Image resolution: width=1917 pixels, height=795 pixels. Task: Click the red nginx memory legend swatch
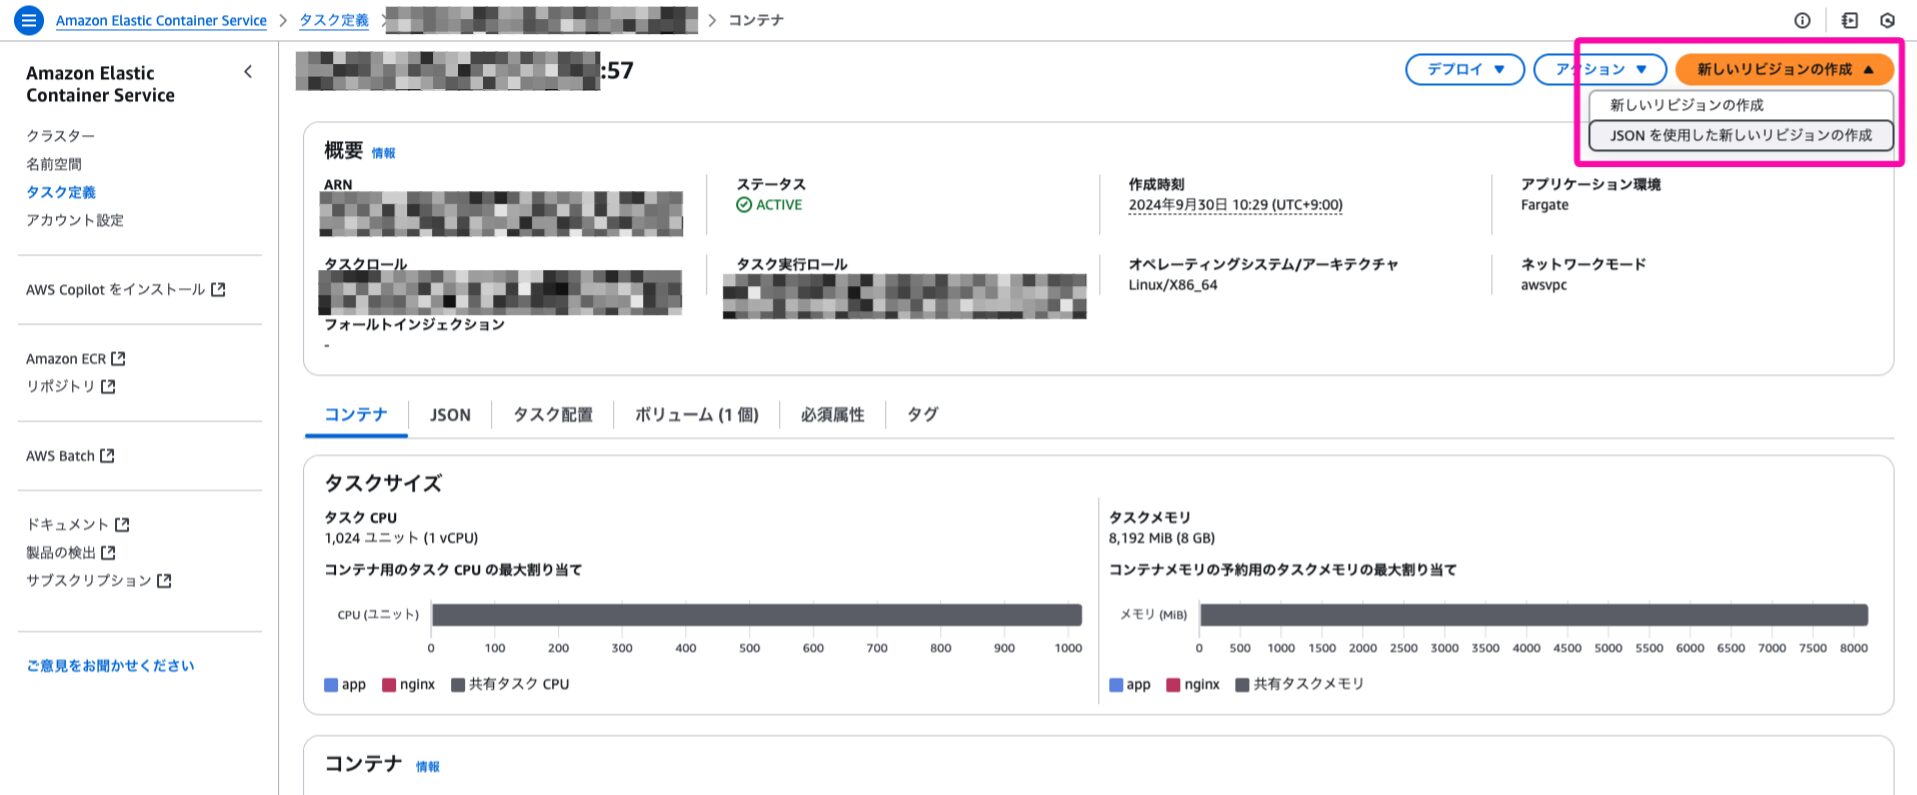(x=1174, y=685)
